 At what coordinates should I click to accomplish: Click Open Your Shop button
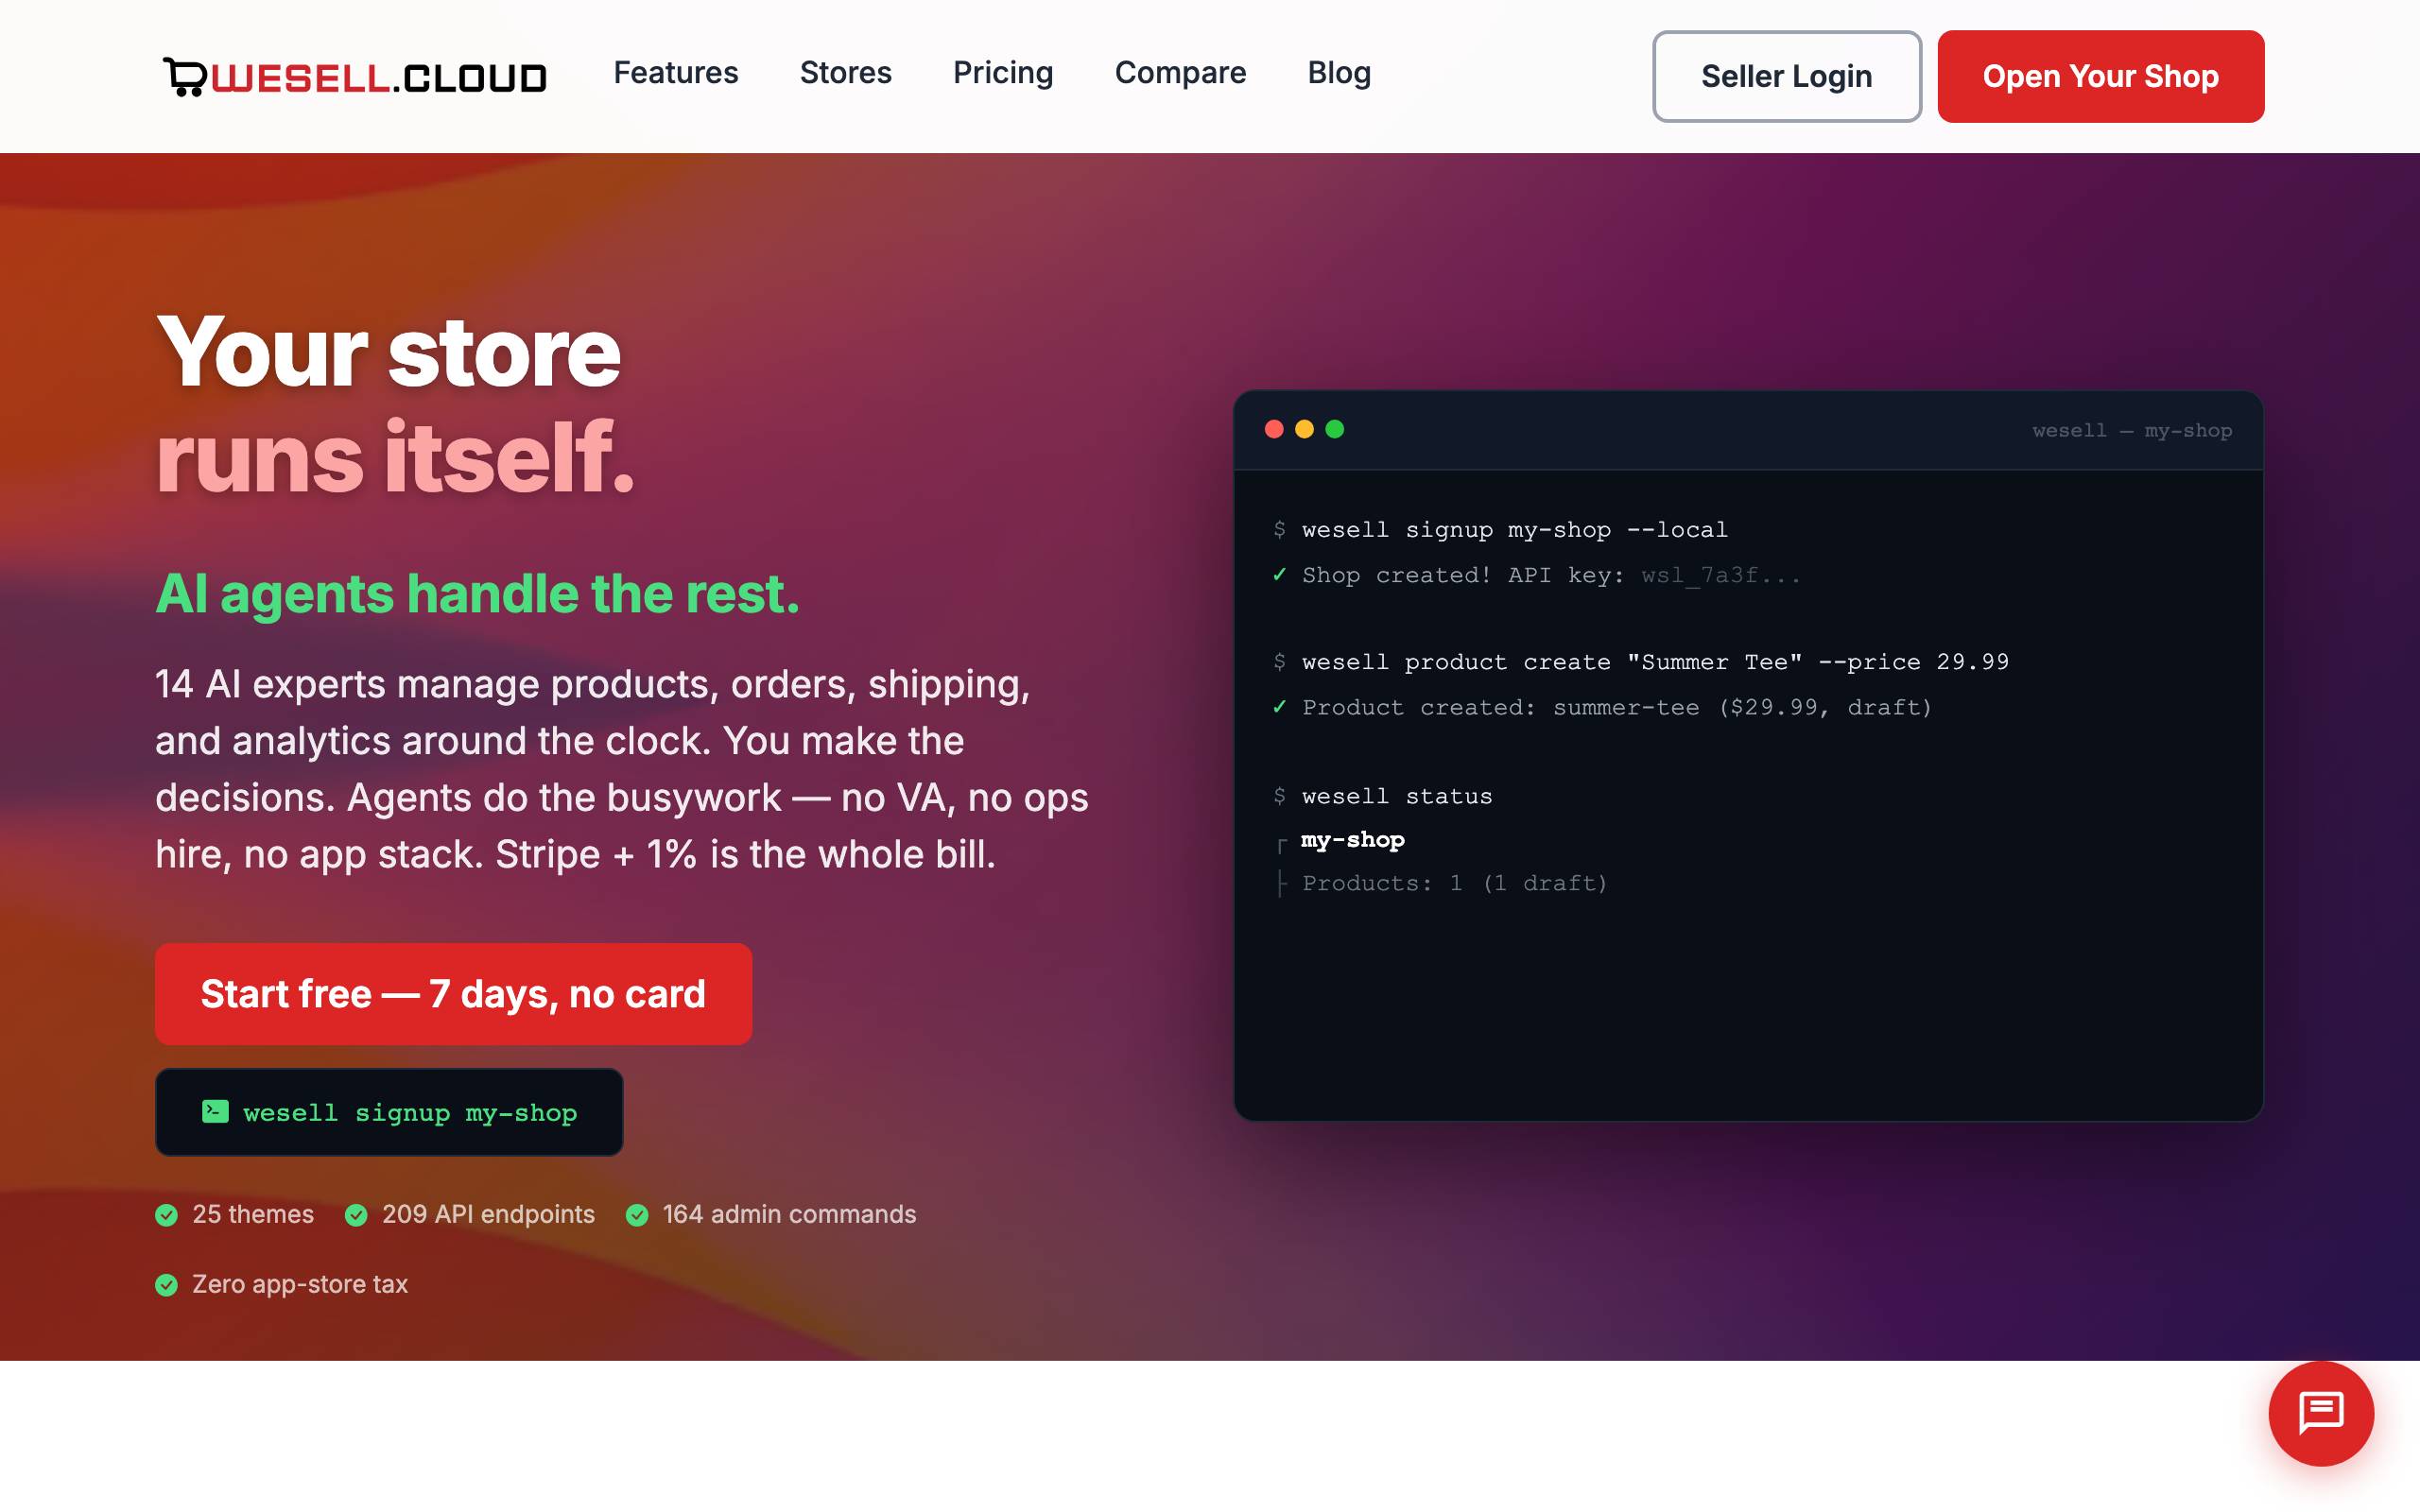[2100, 76]
